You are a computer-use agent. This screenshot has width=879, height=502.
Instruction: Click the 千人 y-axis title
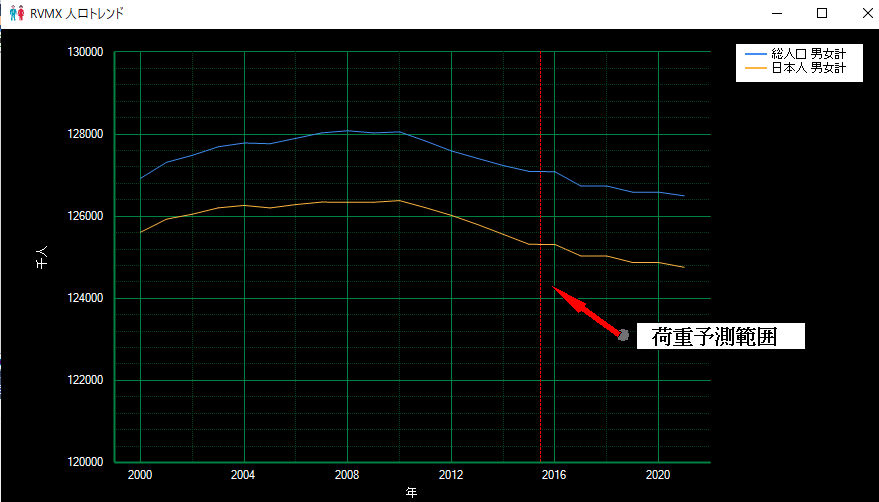point(42,259)
